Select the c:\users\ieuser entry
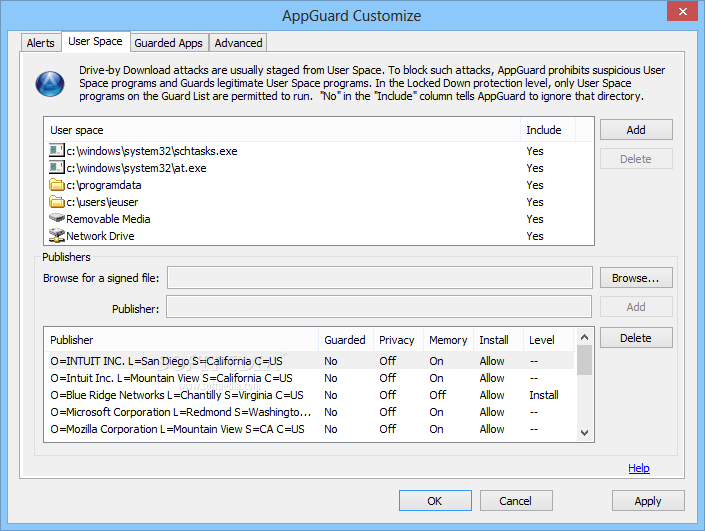The height and width of the screenshot is (531, 705). point(102,202)
